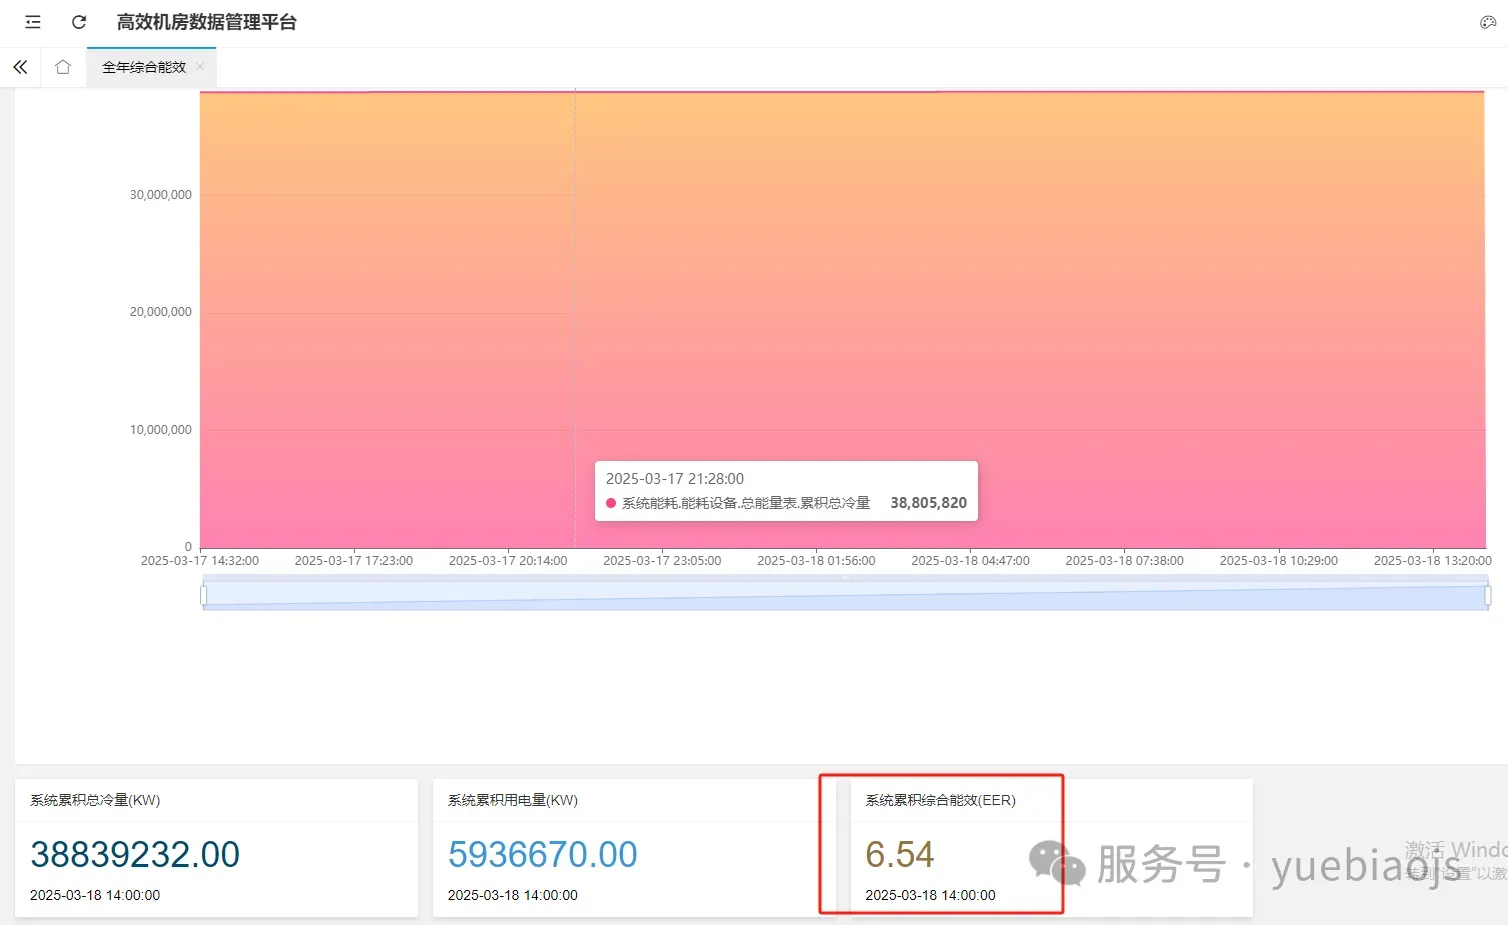Click the left handle of zoom slider

point(203,596)
